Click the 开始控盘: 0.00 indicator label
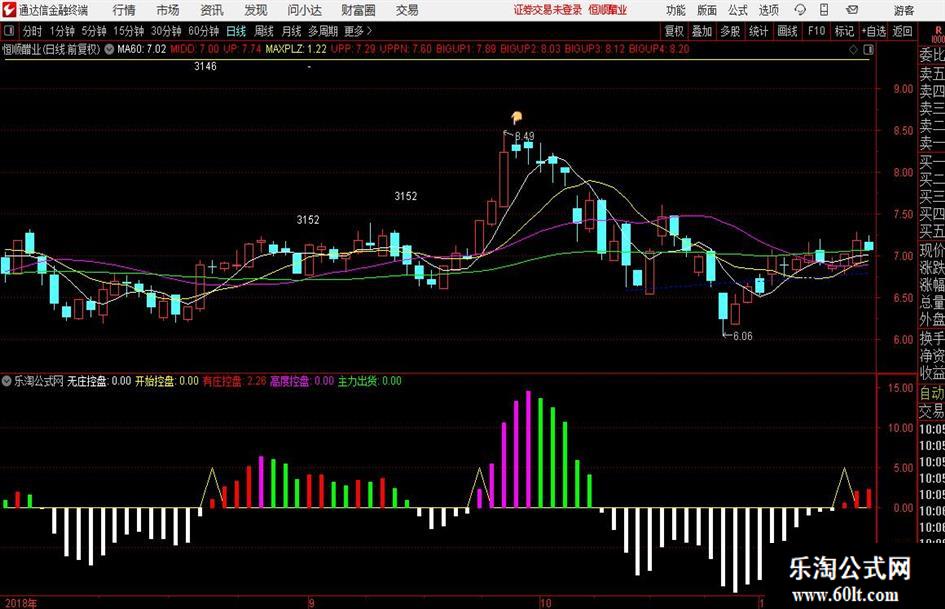 click(x=166, y=381)
